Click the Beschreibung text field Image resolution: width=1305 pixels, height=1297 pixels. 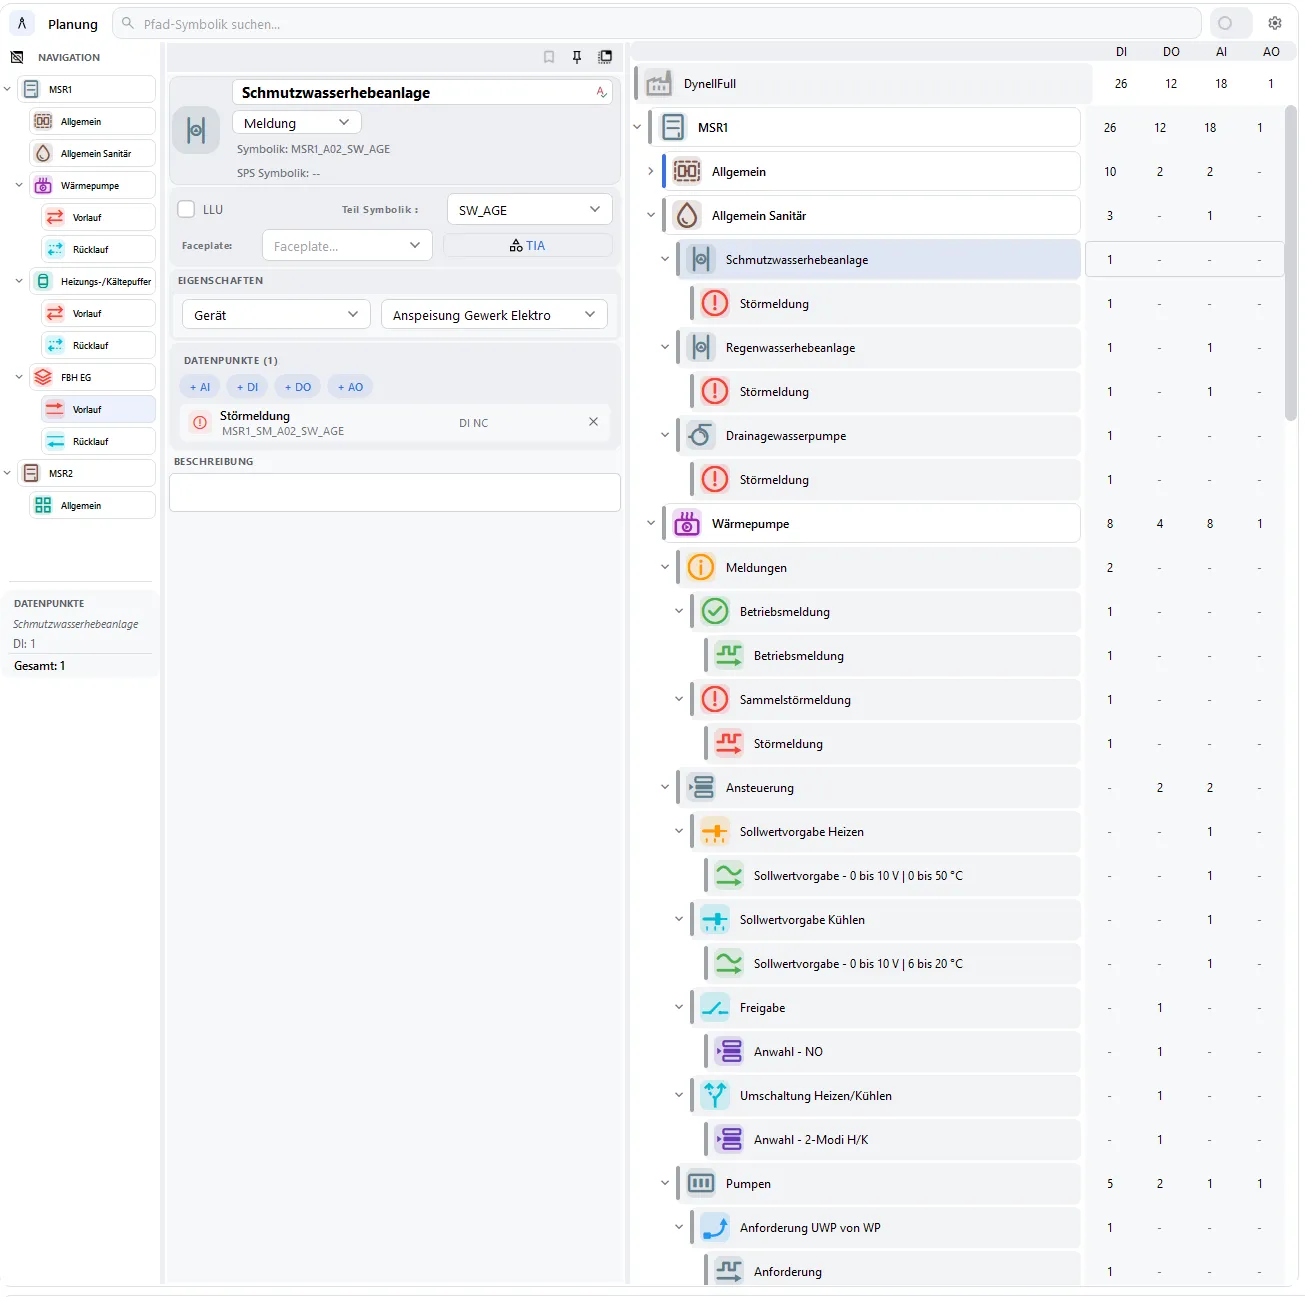coord(395,492)
